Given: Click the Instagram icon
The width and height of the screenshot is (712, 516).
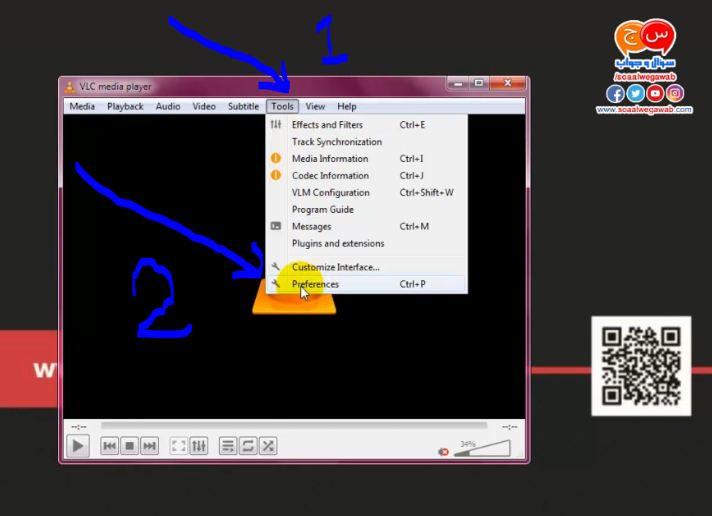Looking at the screenshot, I should click(x=675, y=94).
